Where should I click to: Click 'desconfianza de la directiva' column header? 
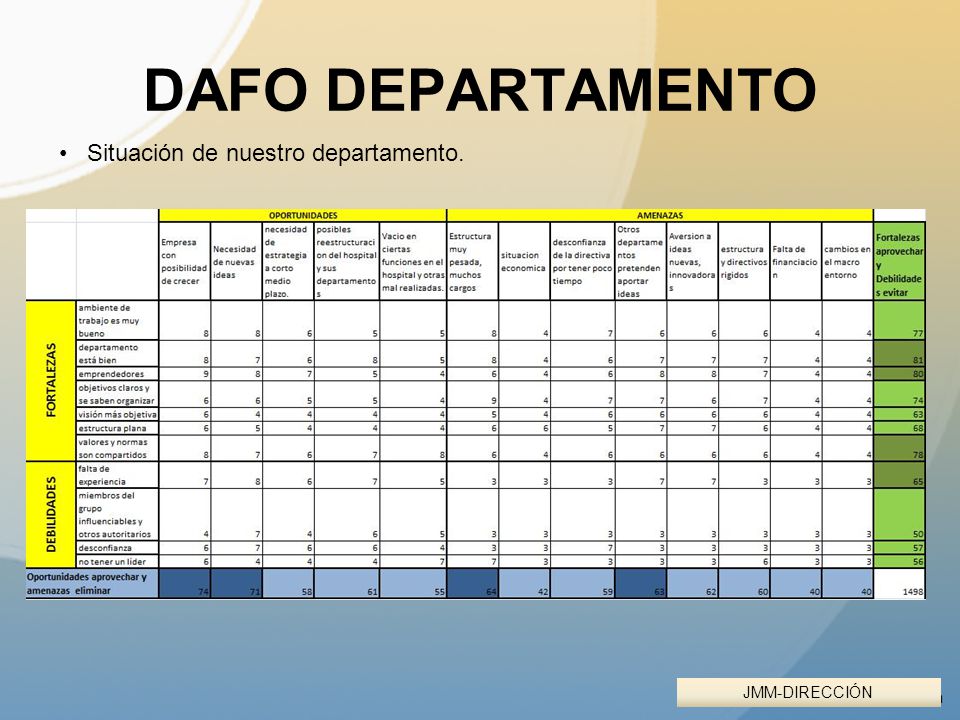[x=582, y=261]
